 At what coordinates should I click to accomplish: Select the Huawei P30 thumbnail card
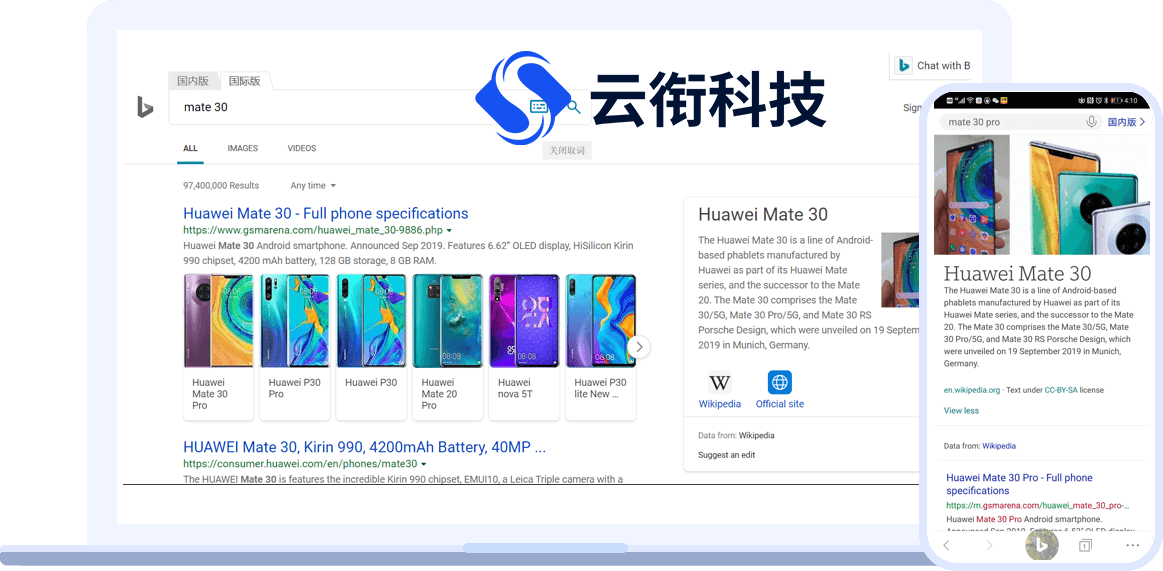coord(372,346)
